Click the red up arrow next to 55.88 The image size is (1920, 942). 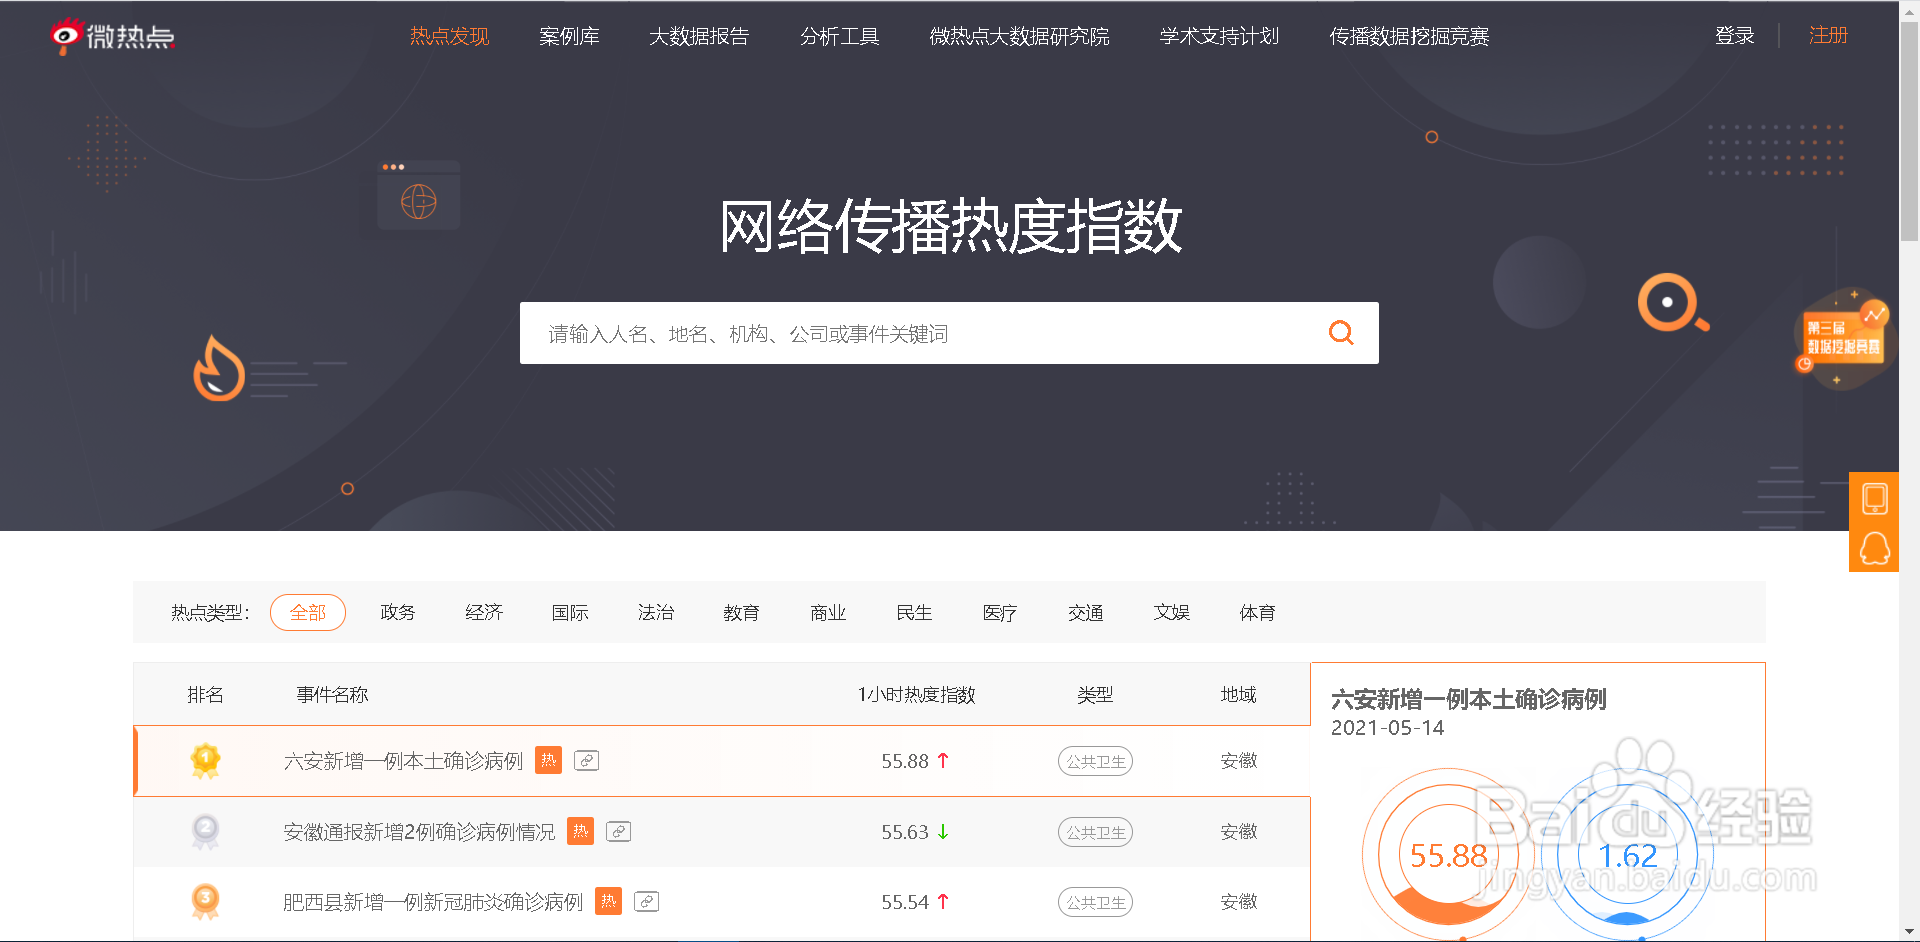pyautogui.click(x=942, y=761)
